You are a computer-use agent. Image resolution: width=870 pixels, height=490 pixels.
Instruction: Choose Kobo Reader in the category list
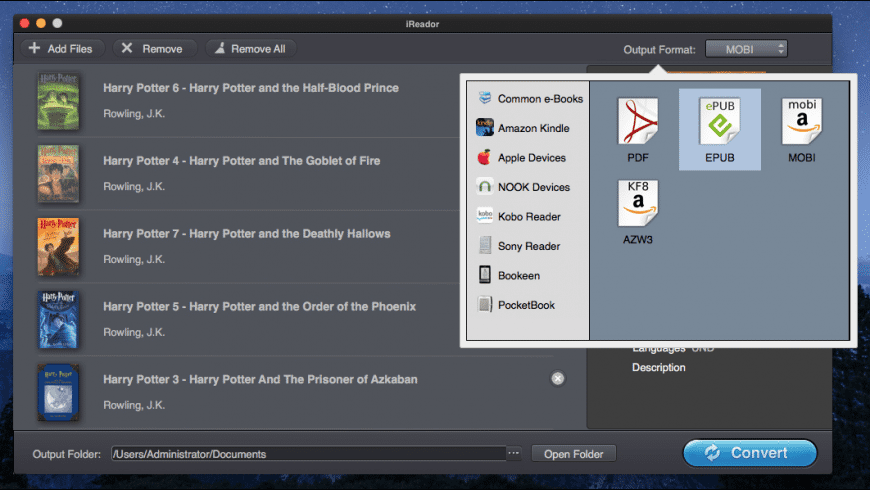[528, 216]
